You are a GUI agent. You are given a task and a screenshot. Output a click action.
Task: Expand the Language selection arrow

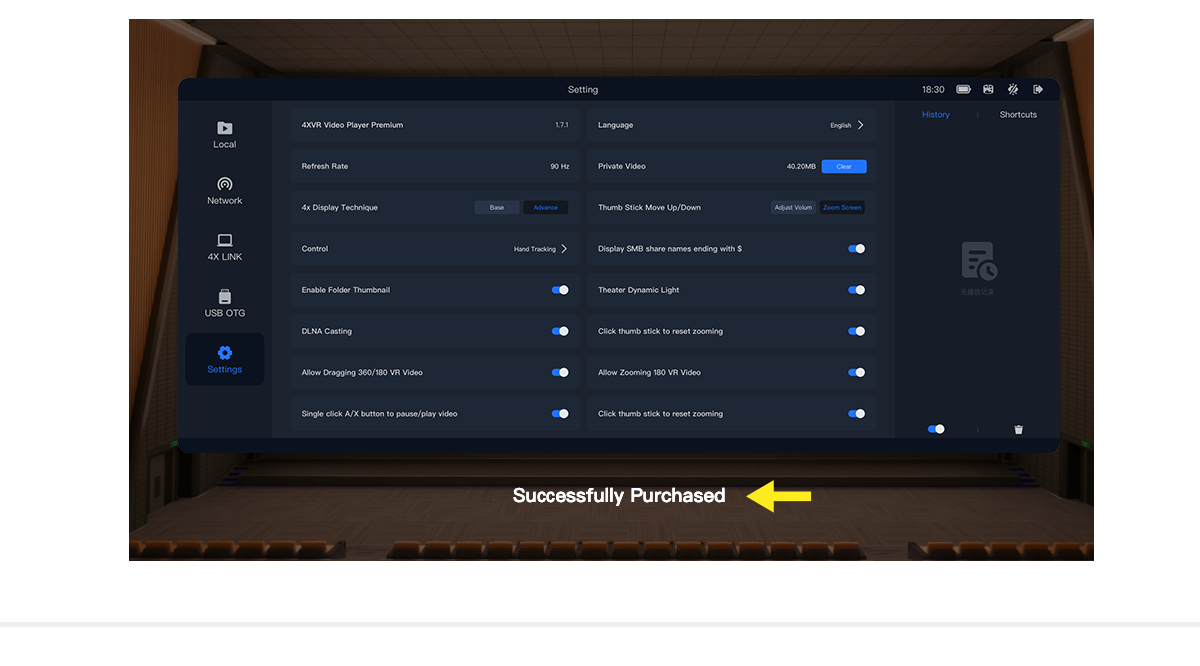860,125
